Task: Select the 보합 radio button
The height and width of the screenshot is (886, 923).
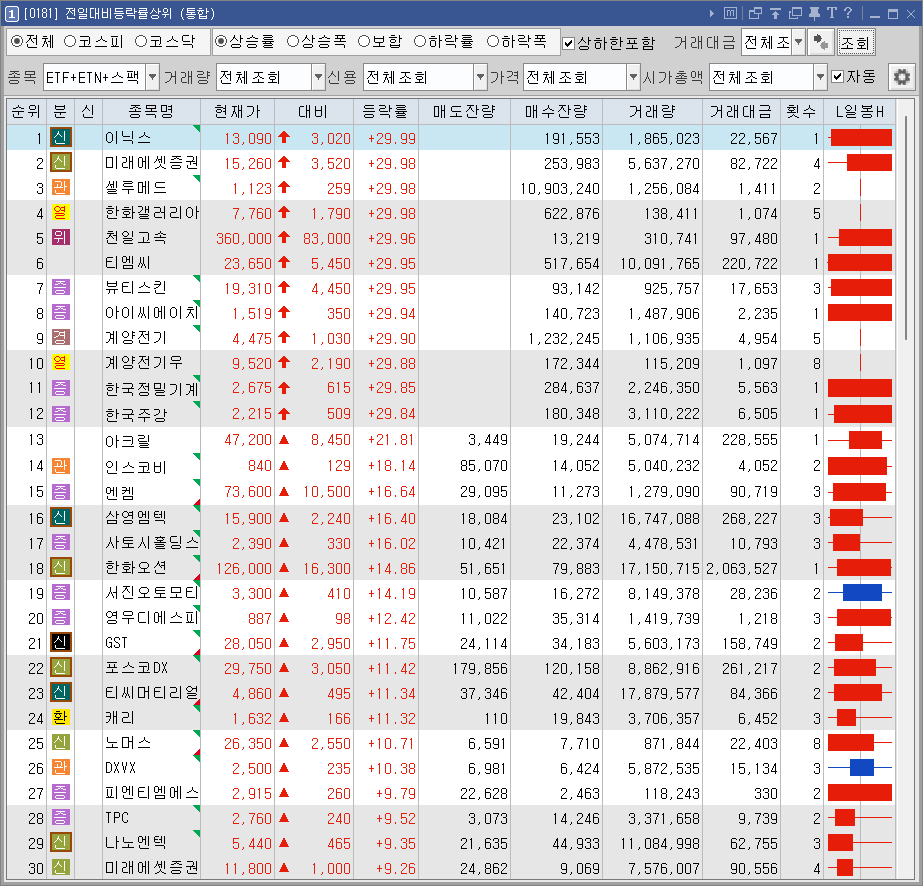Action: (364, 41)
